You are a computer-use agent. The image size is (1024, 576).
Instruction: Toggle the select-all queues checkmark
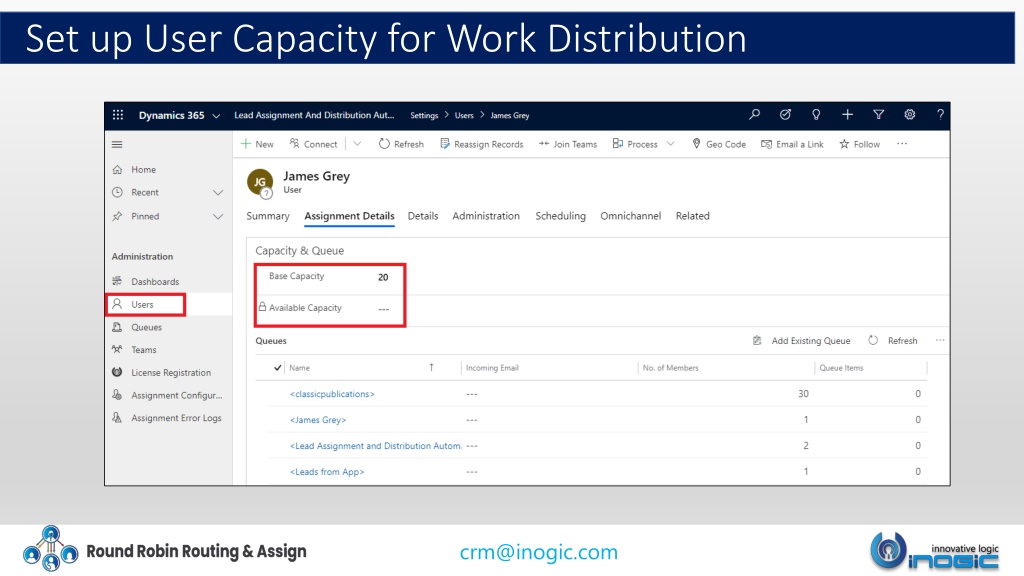tap(278, 368)
